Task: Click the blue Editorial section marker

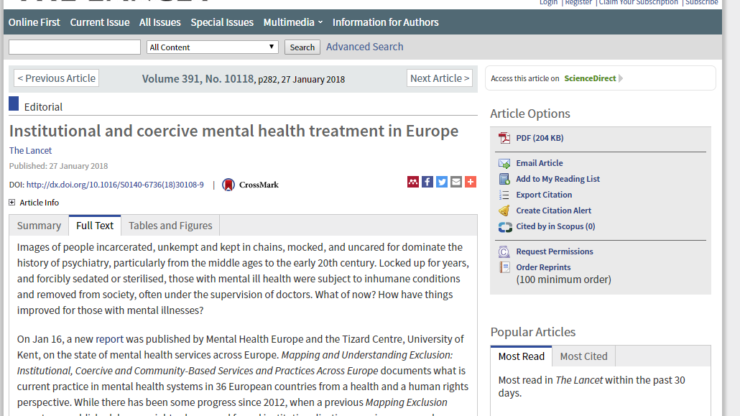Action: tap(14, 103)
